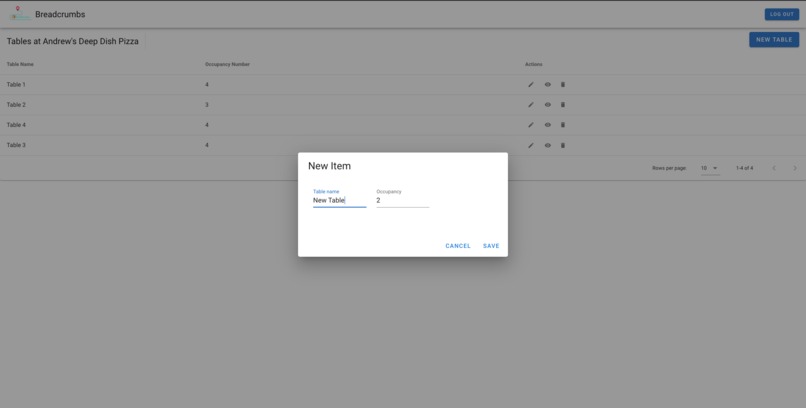
Task: Edit Table 3 using its pencil icon
Action: [531, 145]
